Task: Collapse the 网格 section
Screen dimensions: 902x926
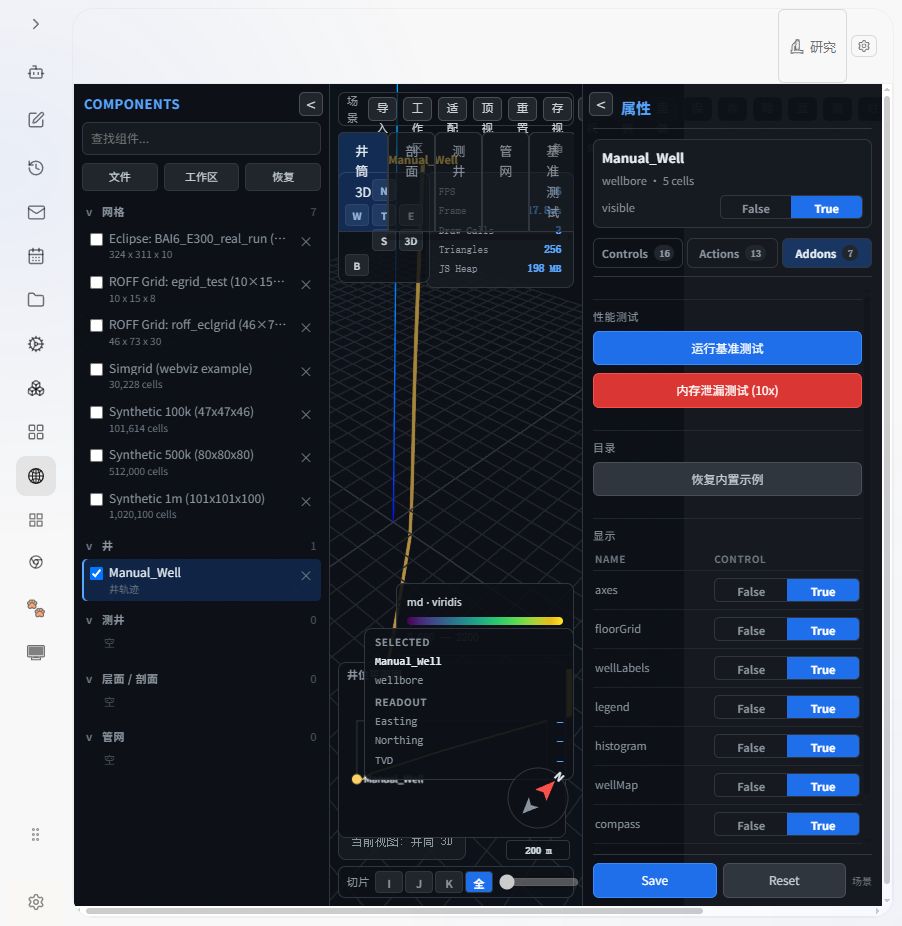Action: click(89, 213)
